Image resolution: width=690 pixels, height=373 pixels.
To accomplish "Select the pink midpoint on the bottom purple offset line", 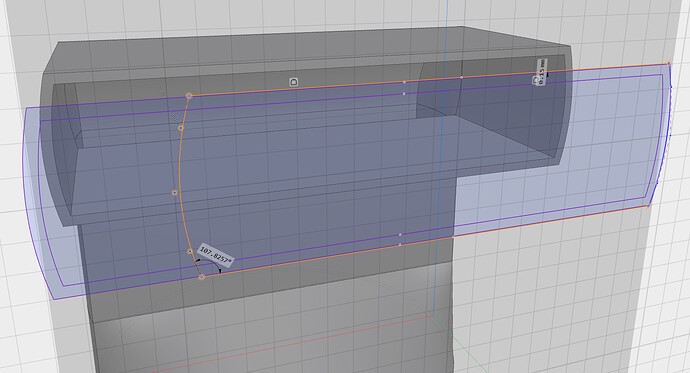I will (x=400, y=235).
